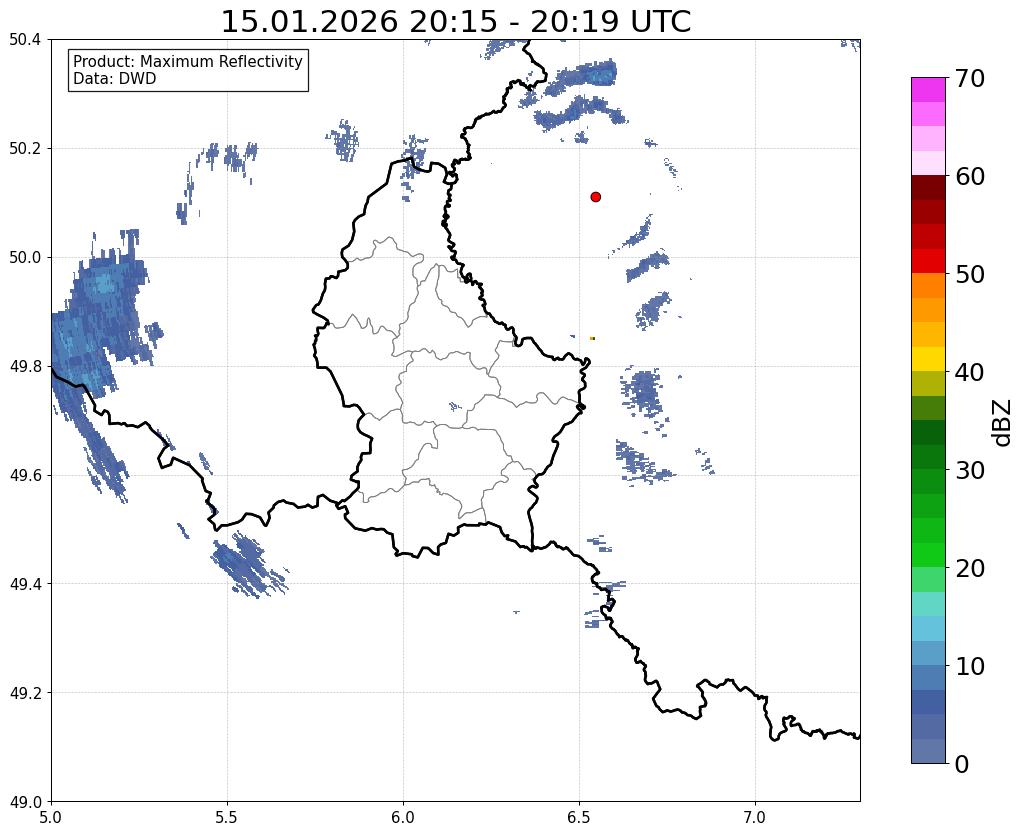Click the '49.4' latitude axis label
The height and width of the screenshot is (834, 1023).
(25, 584)
